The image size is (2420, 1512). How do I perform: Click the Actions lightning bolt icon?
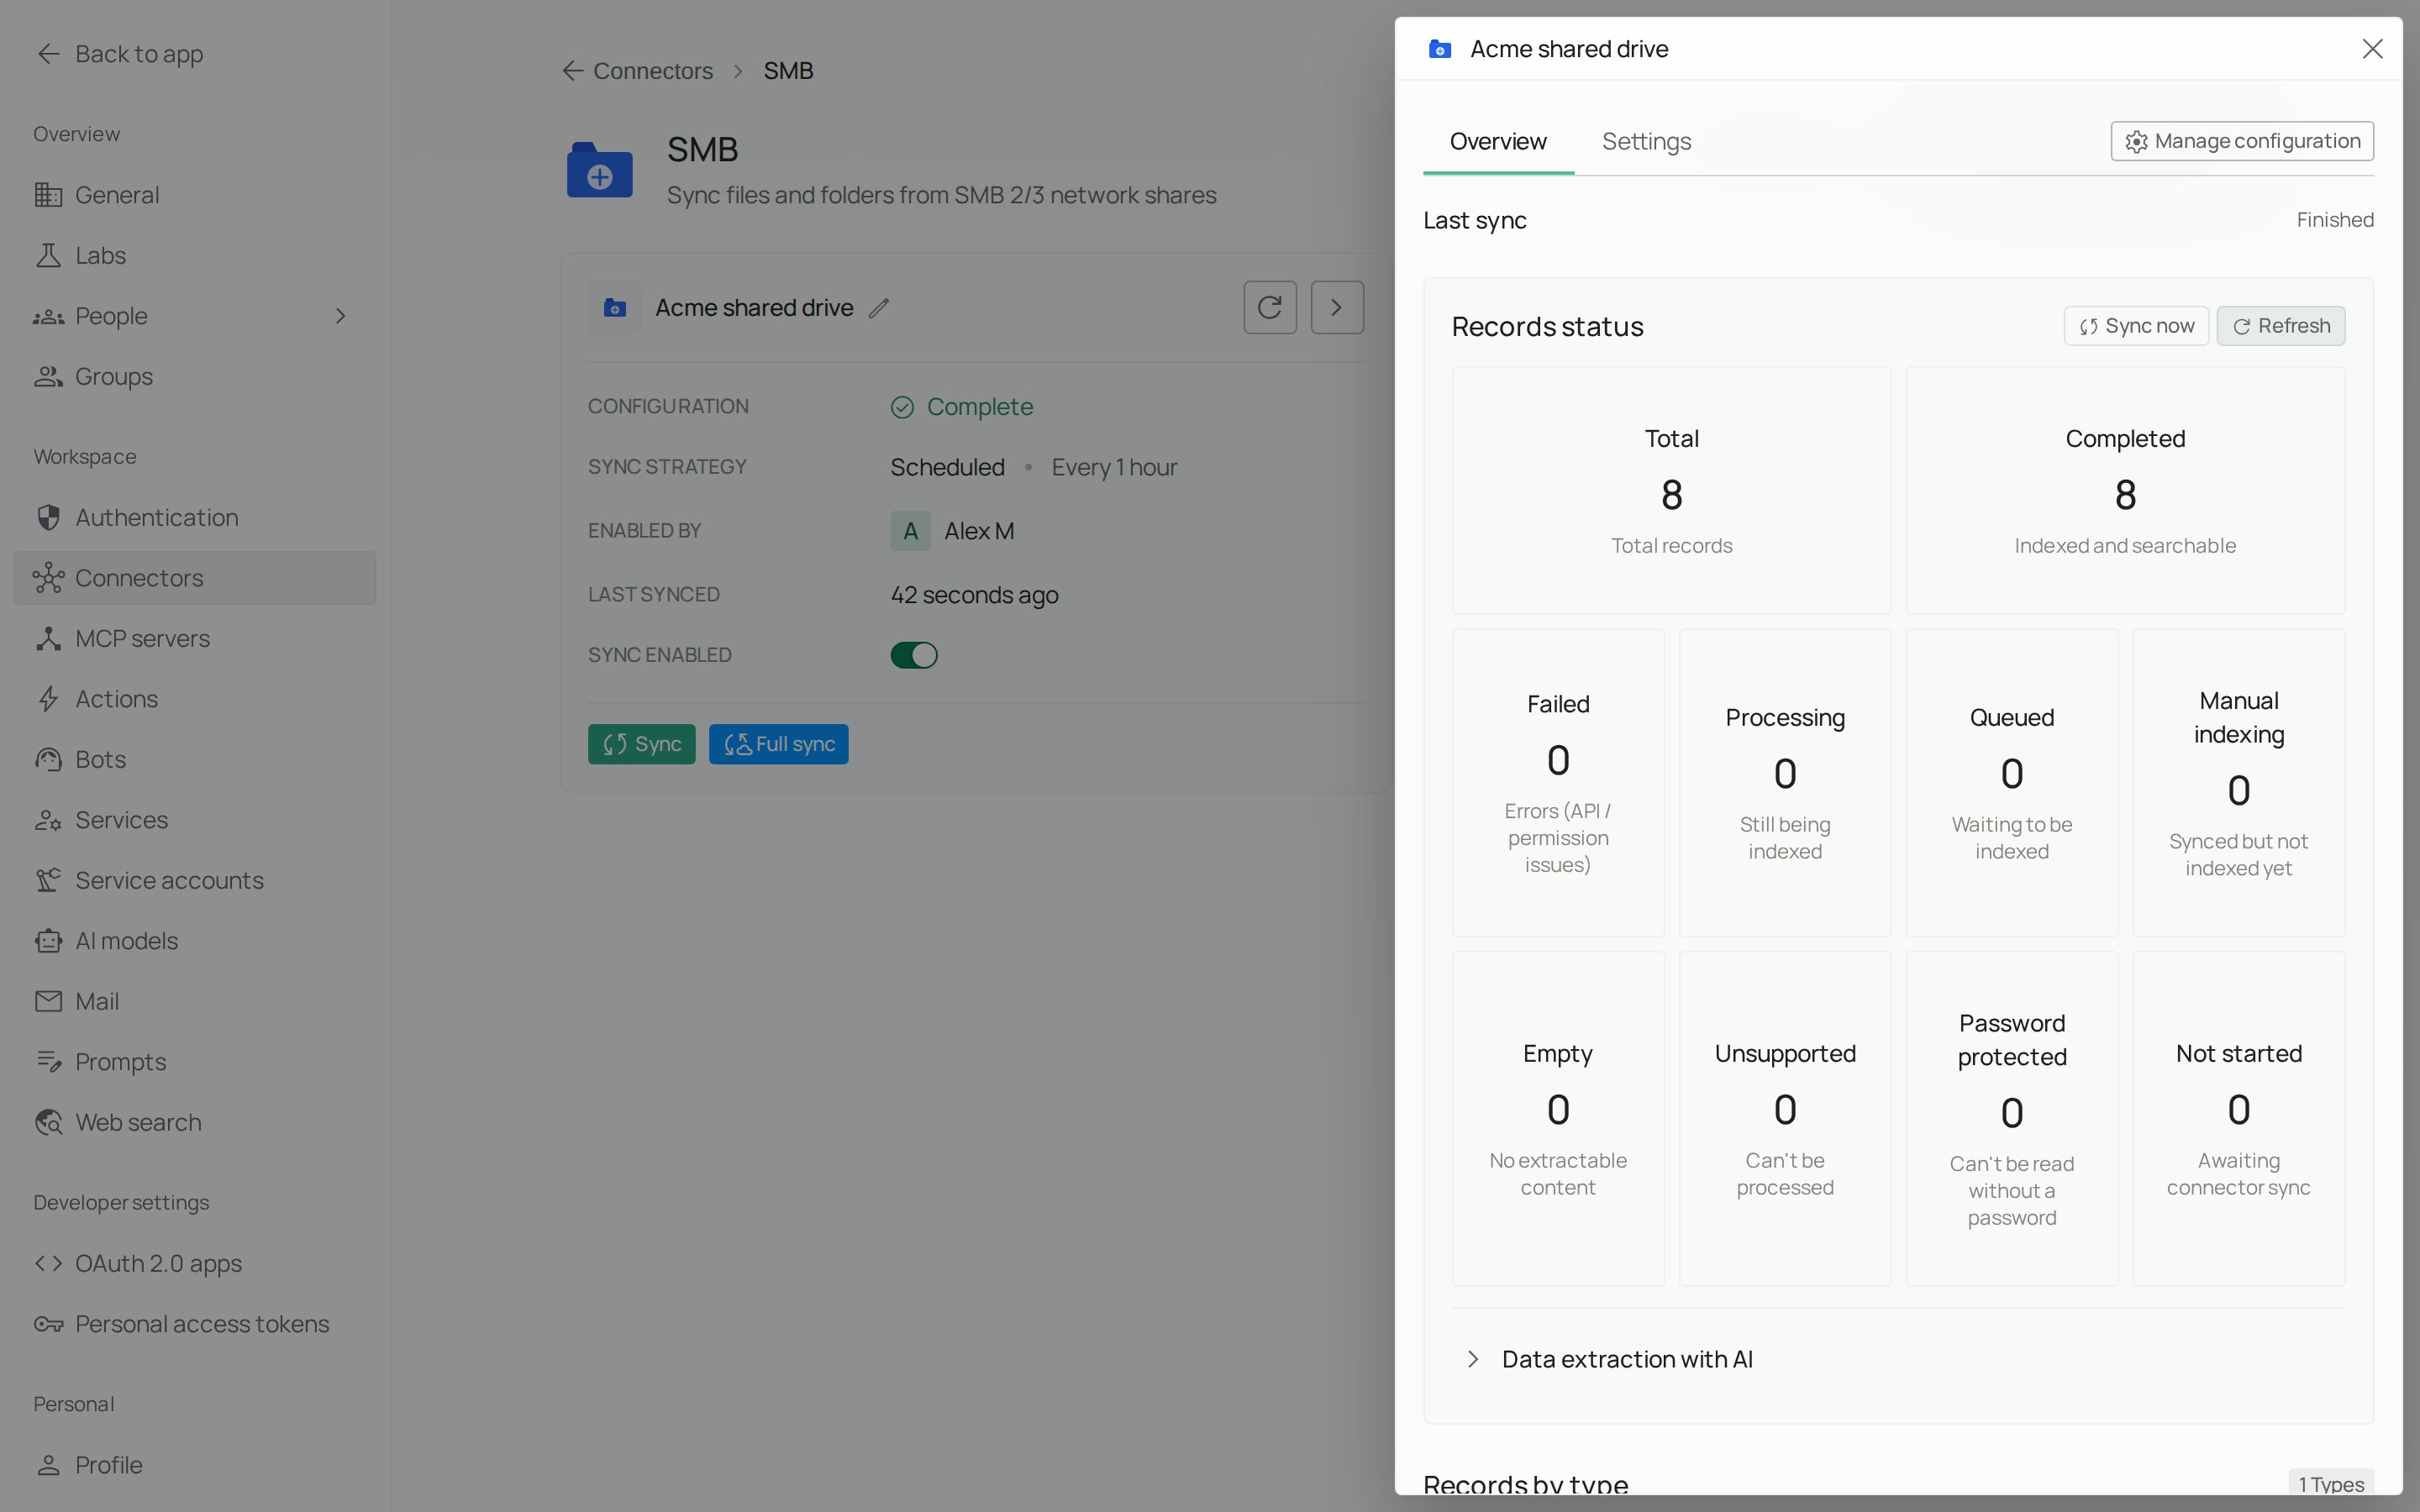pos(48,699)
